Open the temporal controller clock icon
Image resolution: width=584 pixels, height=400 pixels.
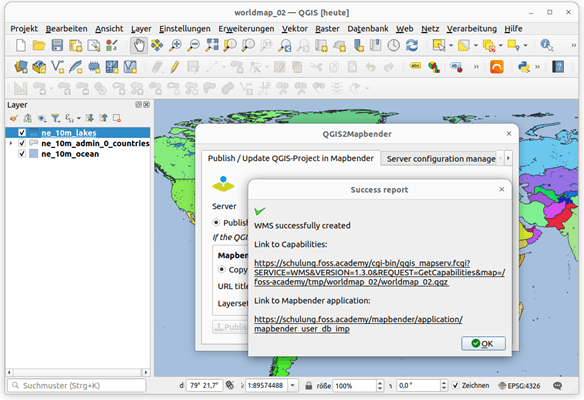[x=393, y=45]
